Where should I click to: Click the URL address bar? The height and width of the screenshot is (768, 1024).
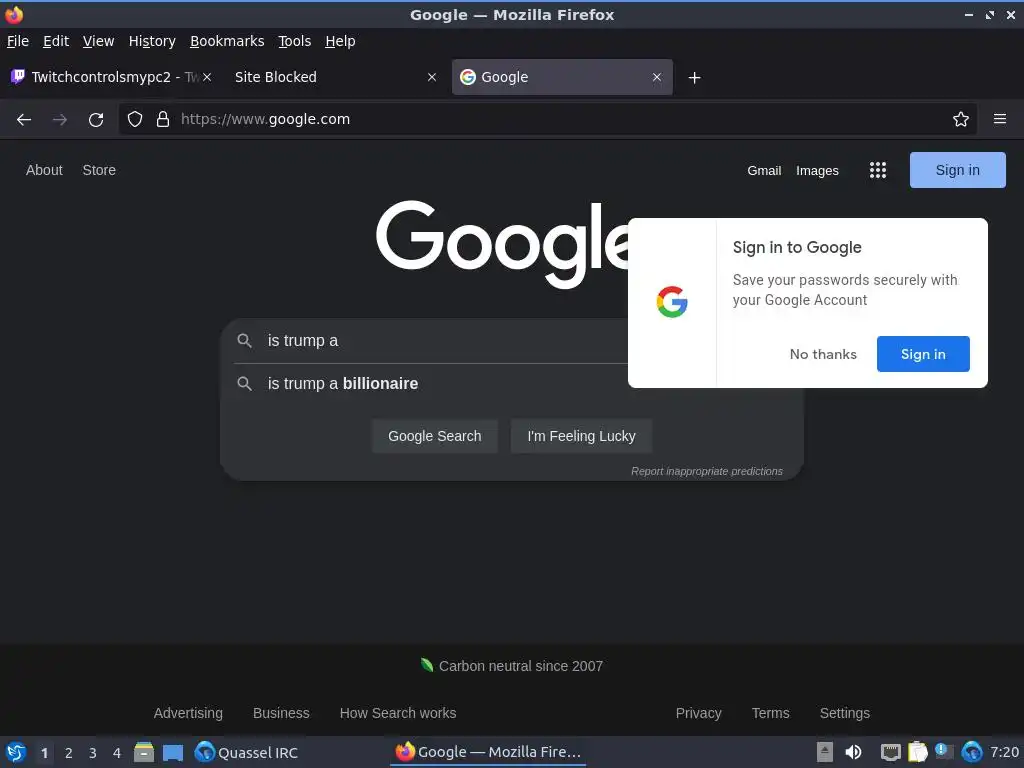click(x=549, y=119)
